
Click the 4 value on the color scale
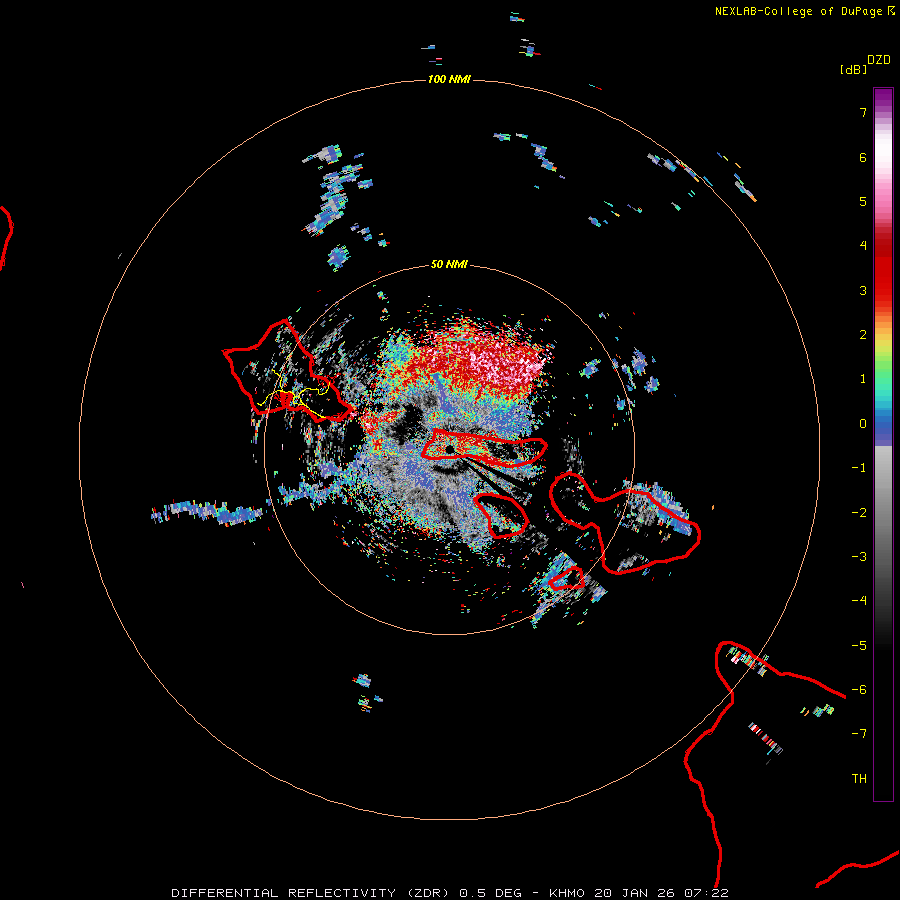[x=863, y=246]
